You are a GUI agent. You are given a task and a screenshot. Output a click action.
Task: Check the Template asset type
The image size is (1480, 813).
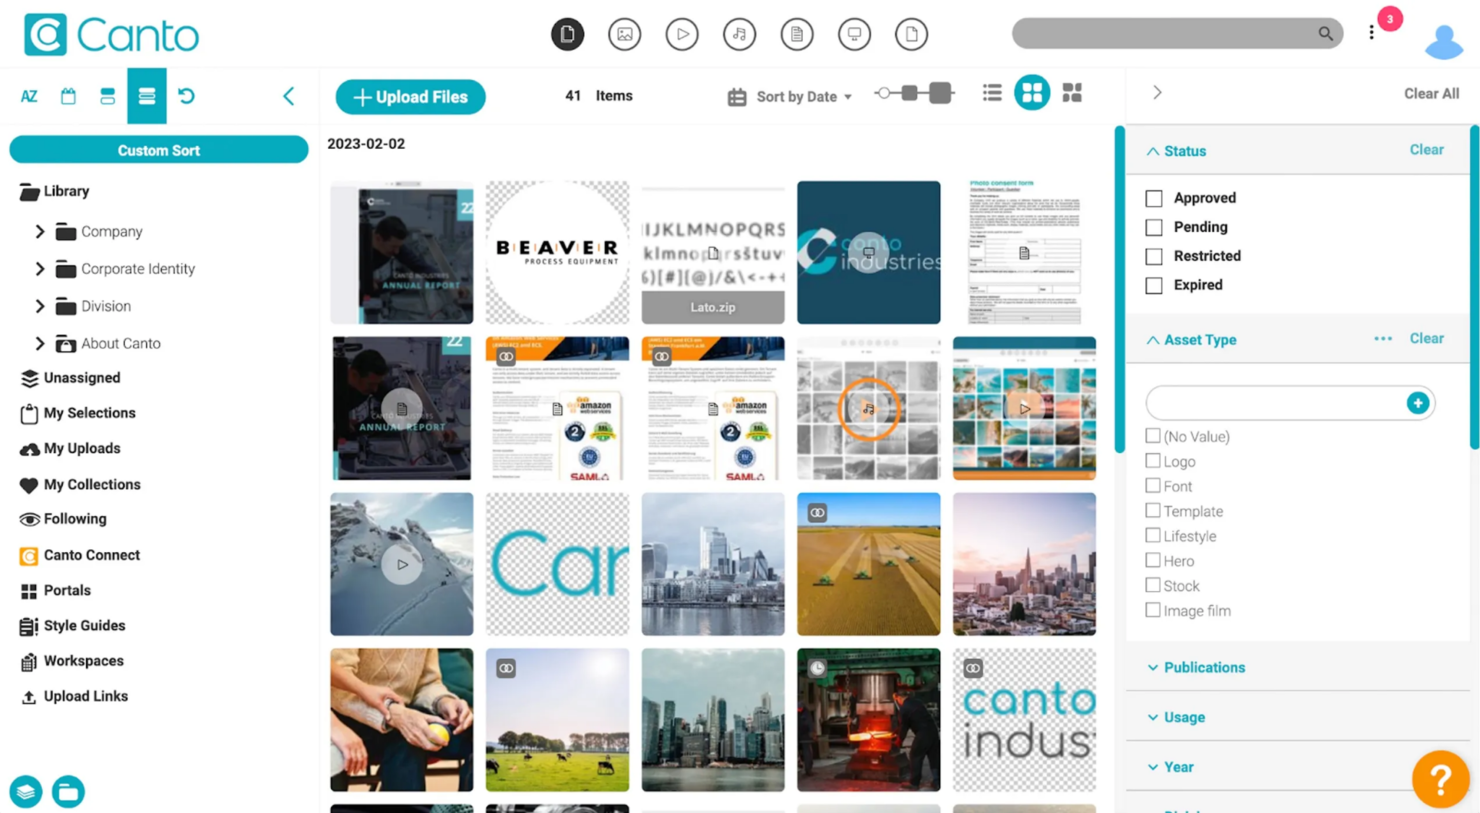click(x=1153, y=511)
